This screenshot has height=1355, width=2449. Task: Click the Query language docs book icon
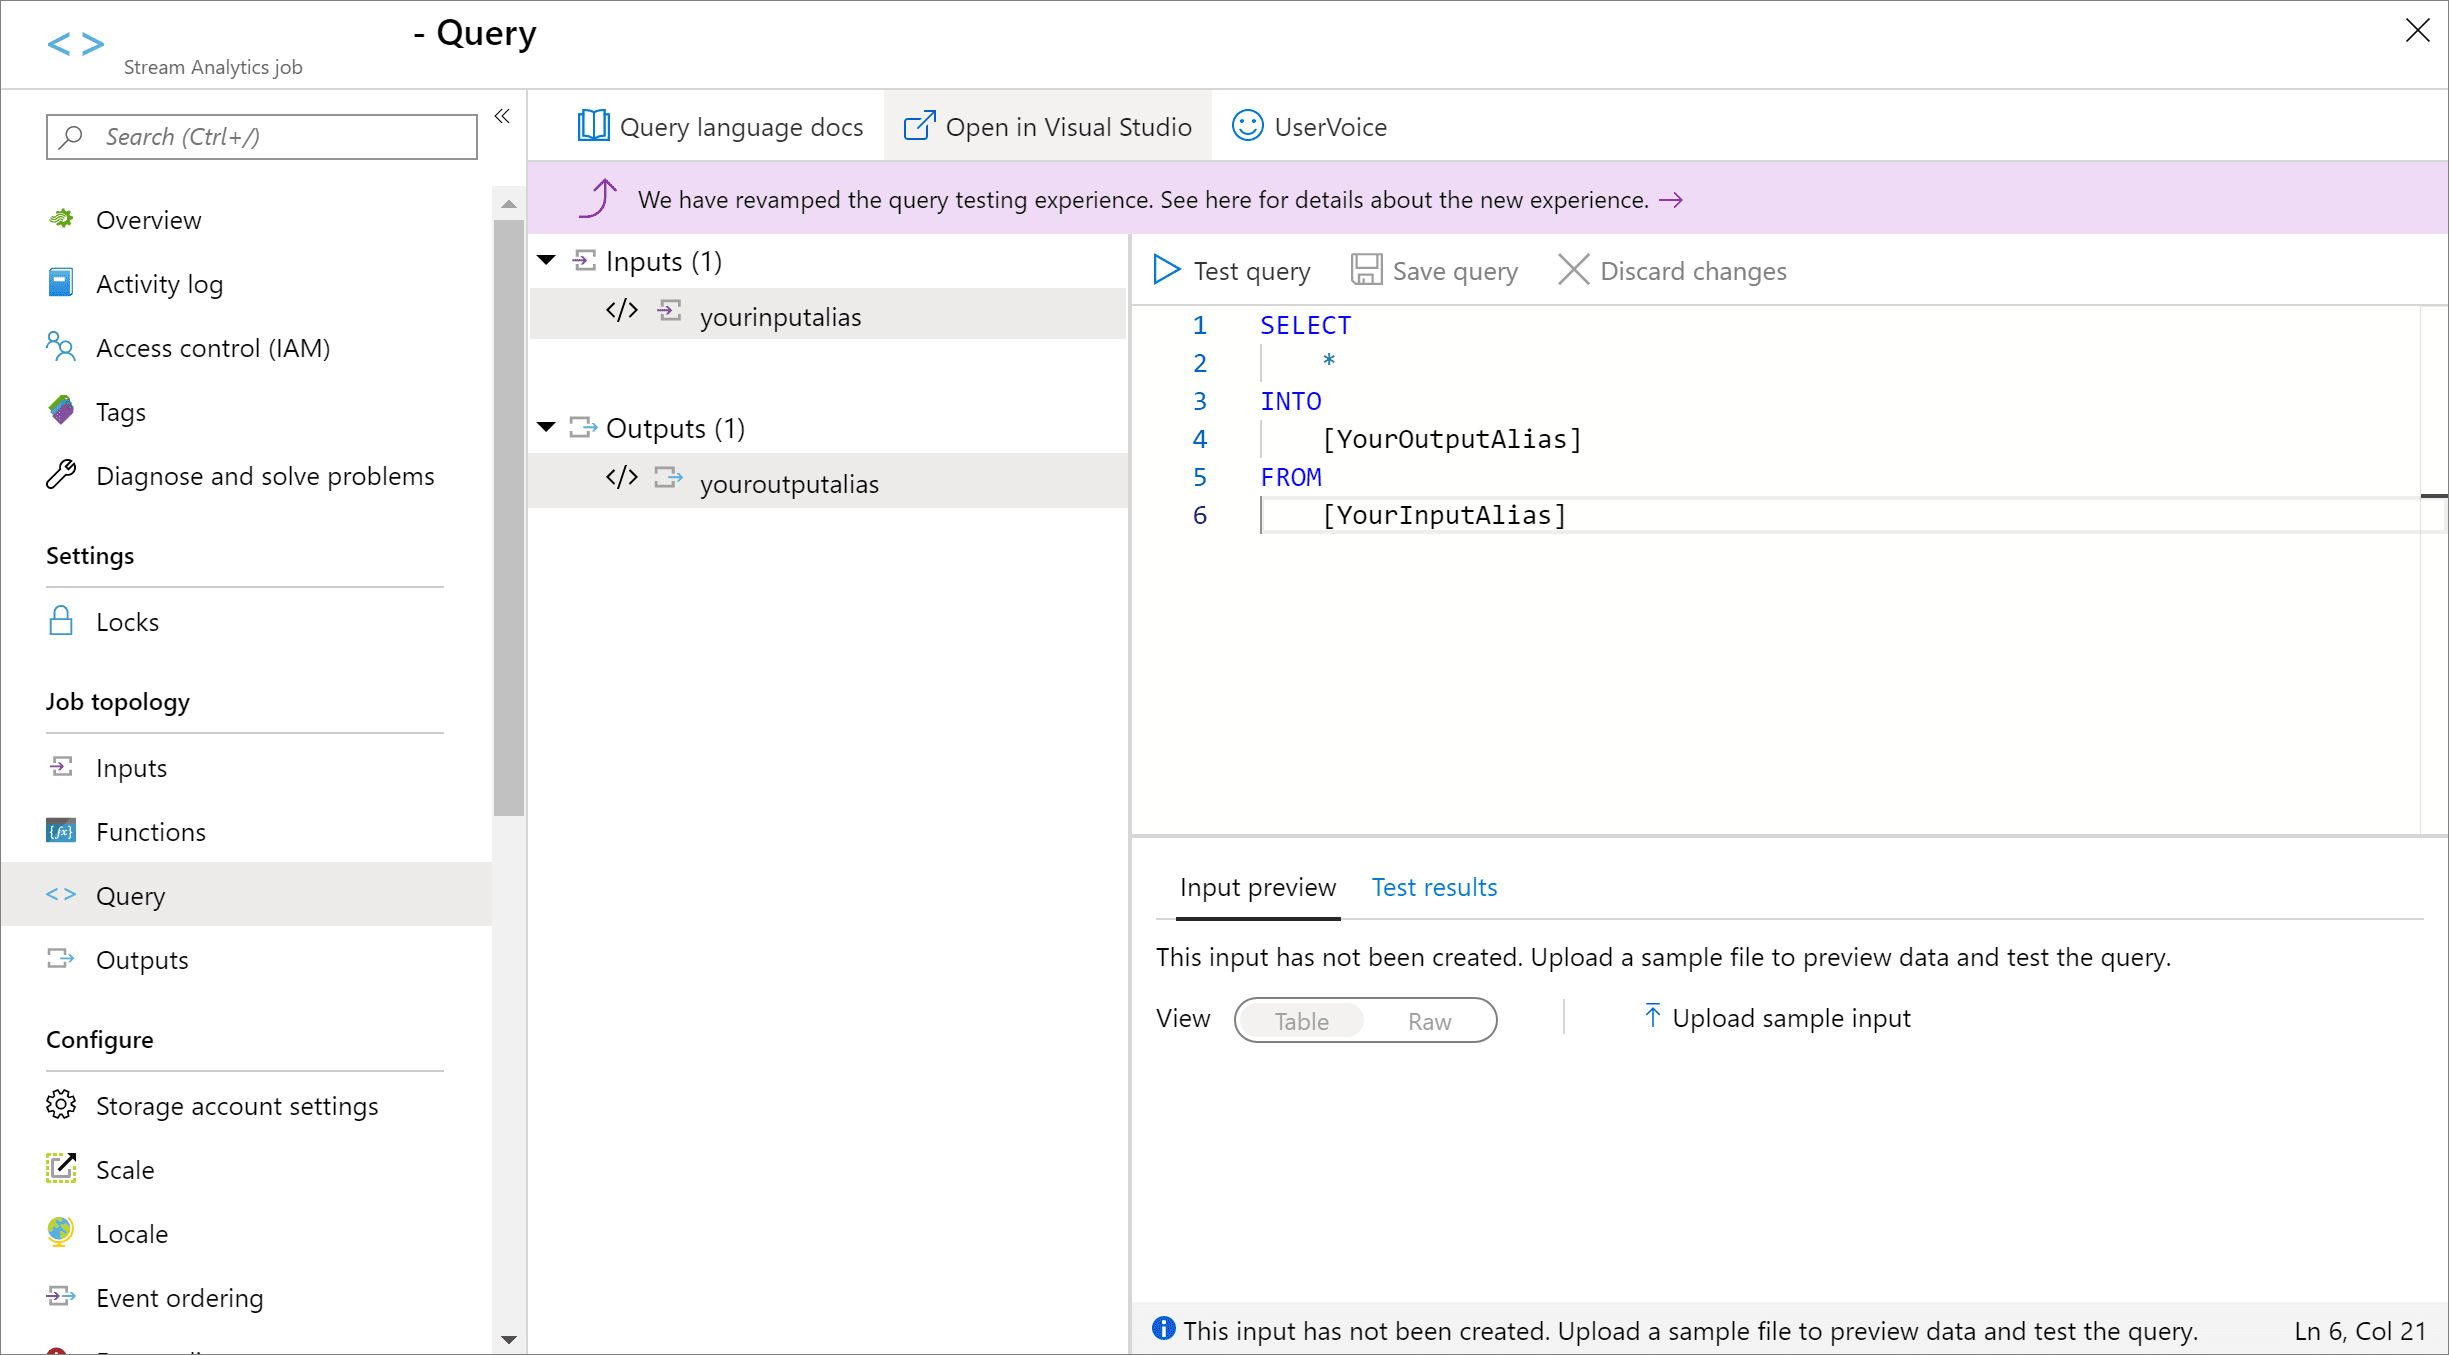click(593, 126)
